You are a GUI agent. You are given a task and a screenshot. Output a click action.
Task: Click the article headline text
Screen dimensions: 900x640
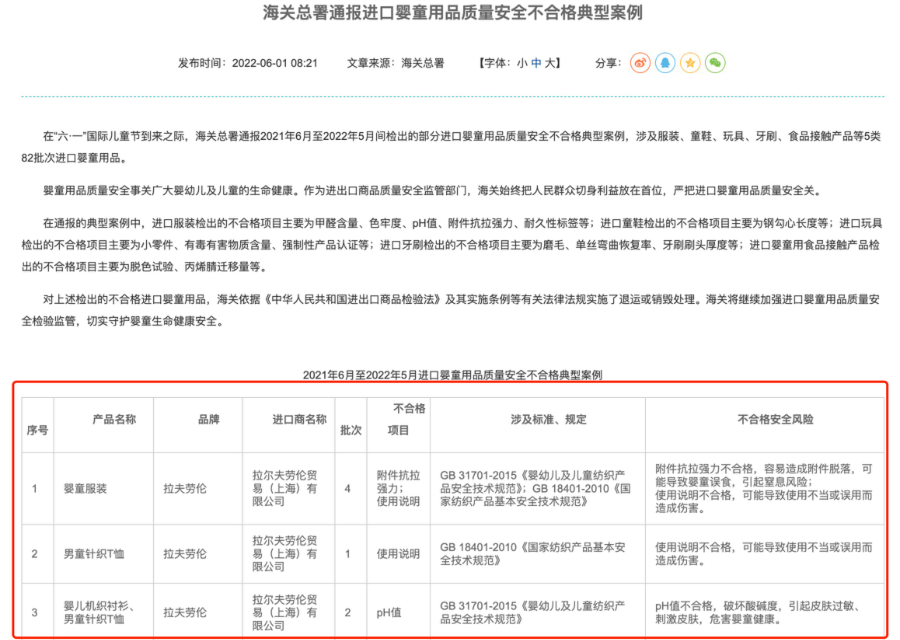pyautogui.click(x=452, y=14)
